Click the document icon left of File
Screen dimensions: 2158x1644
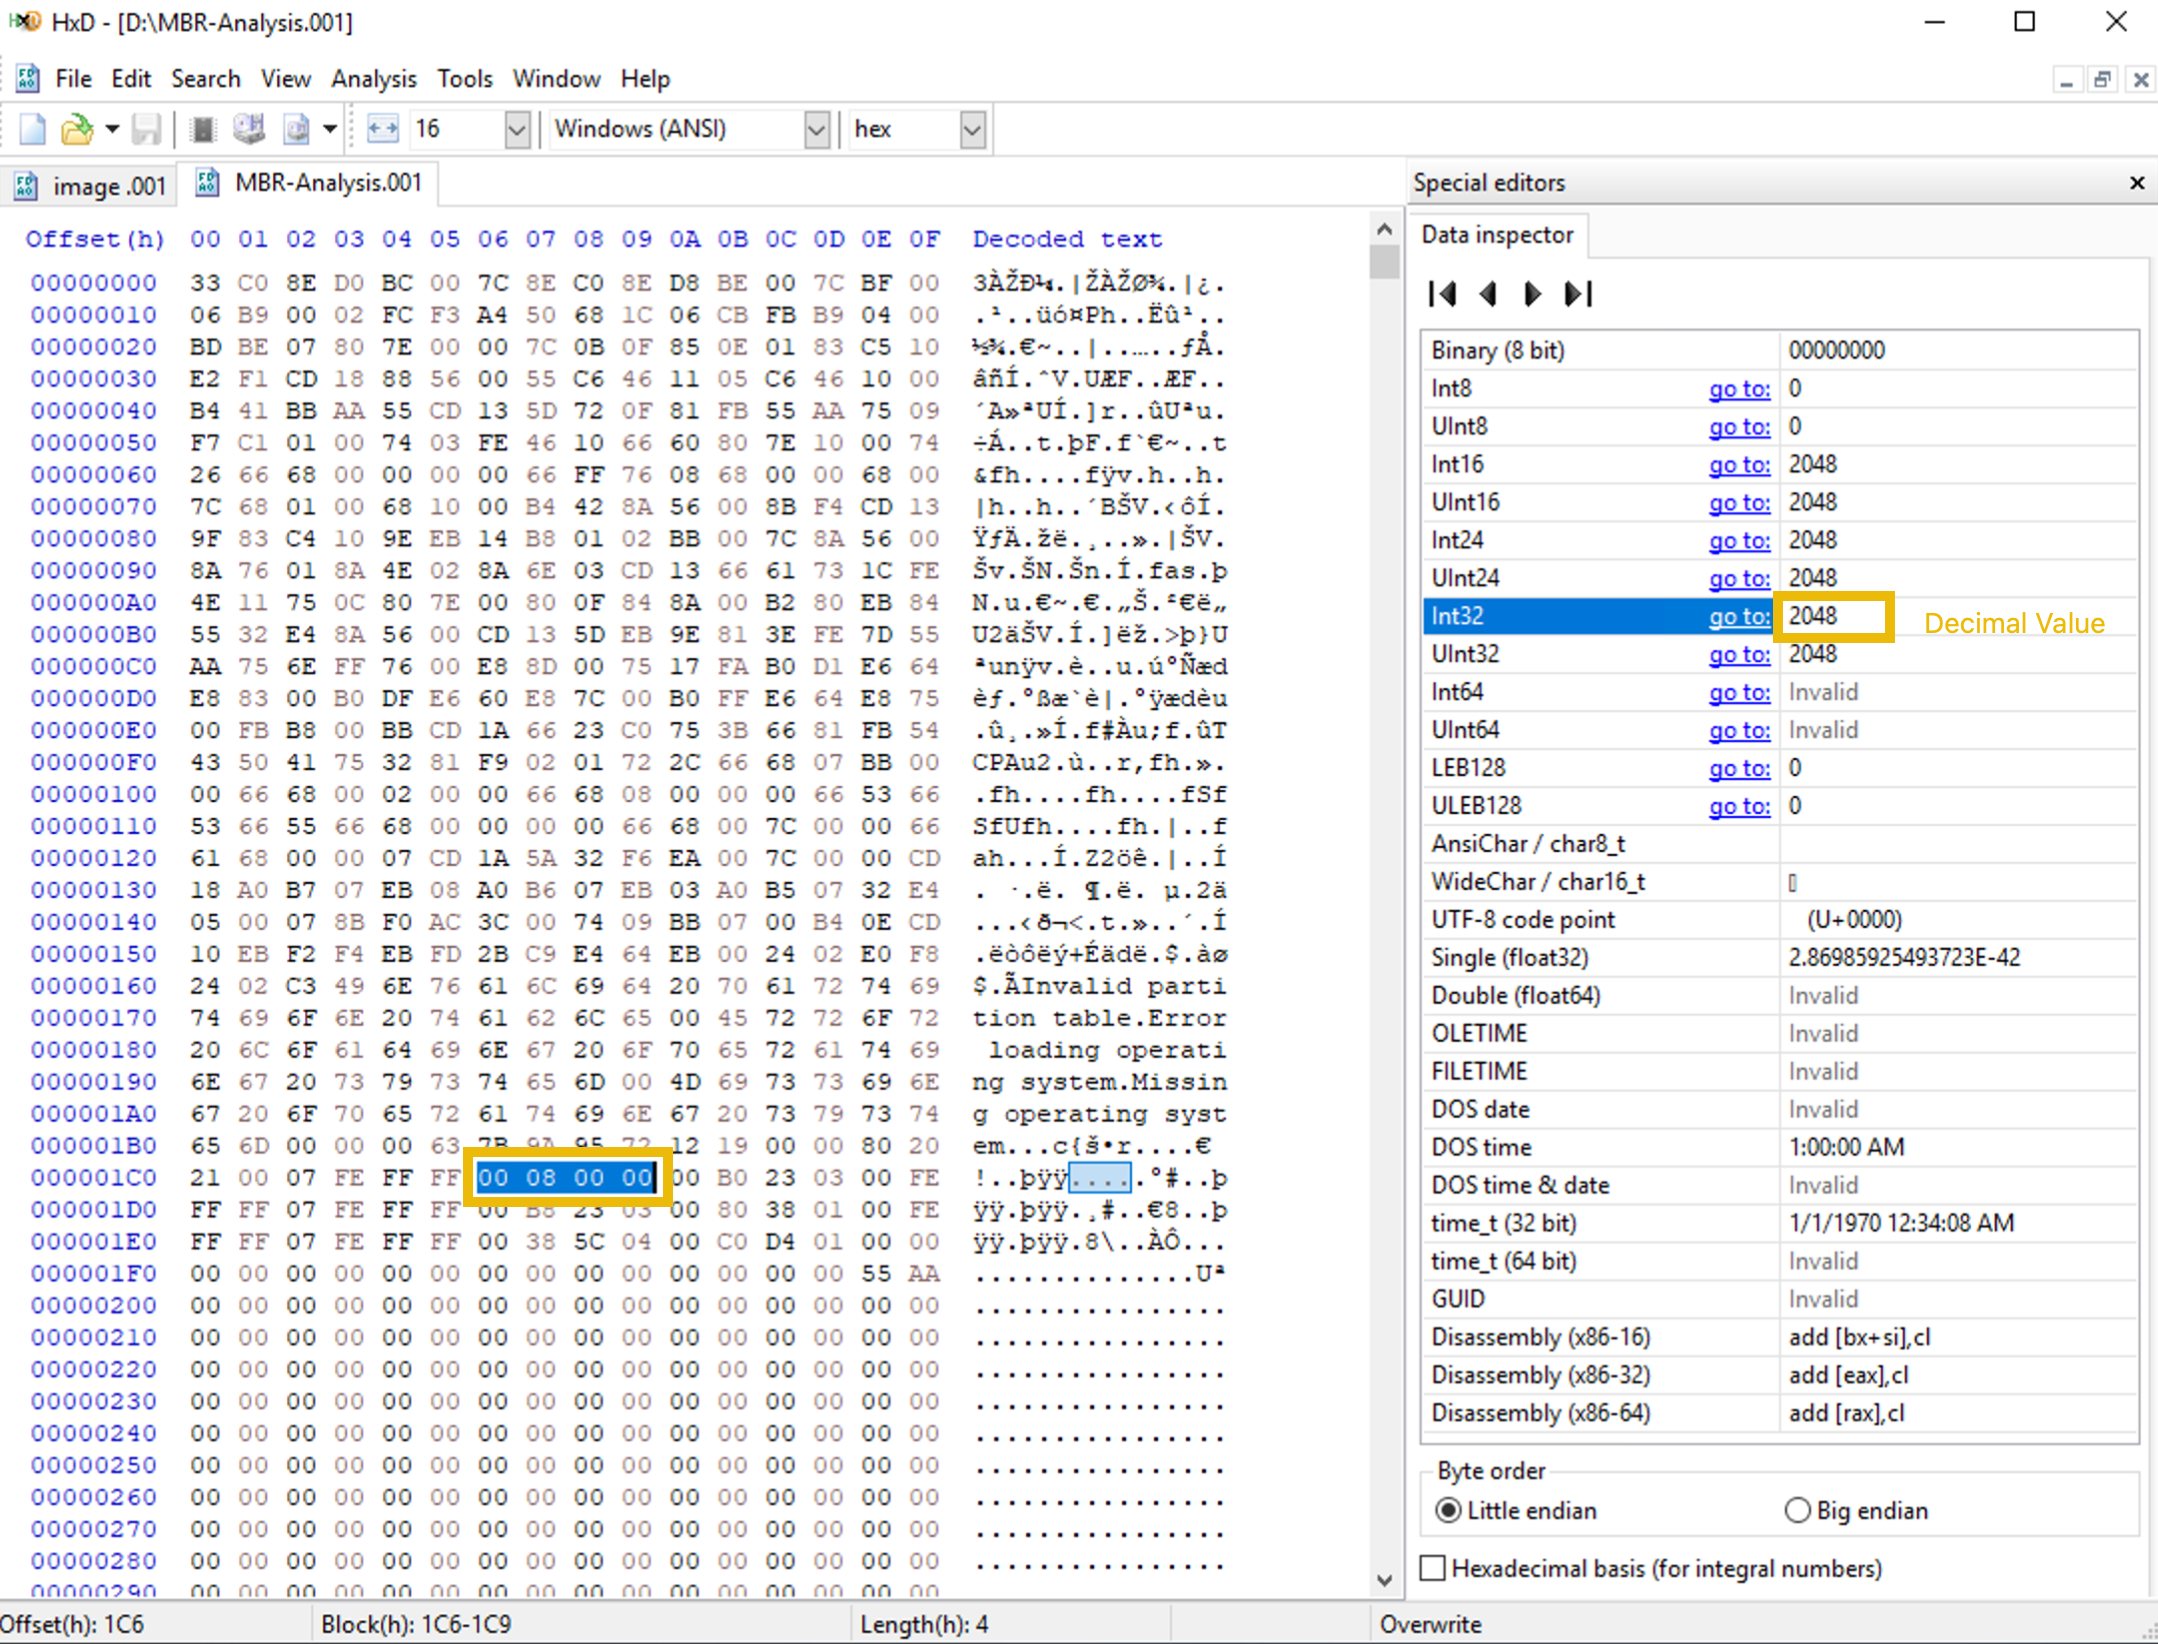tap(28, 78)
